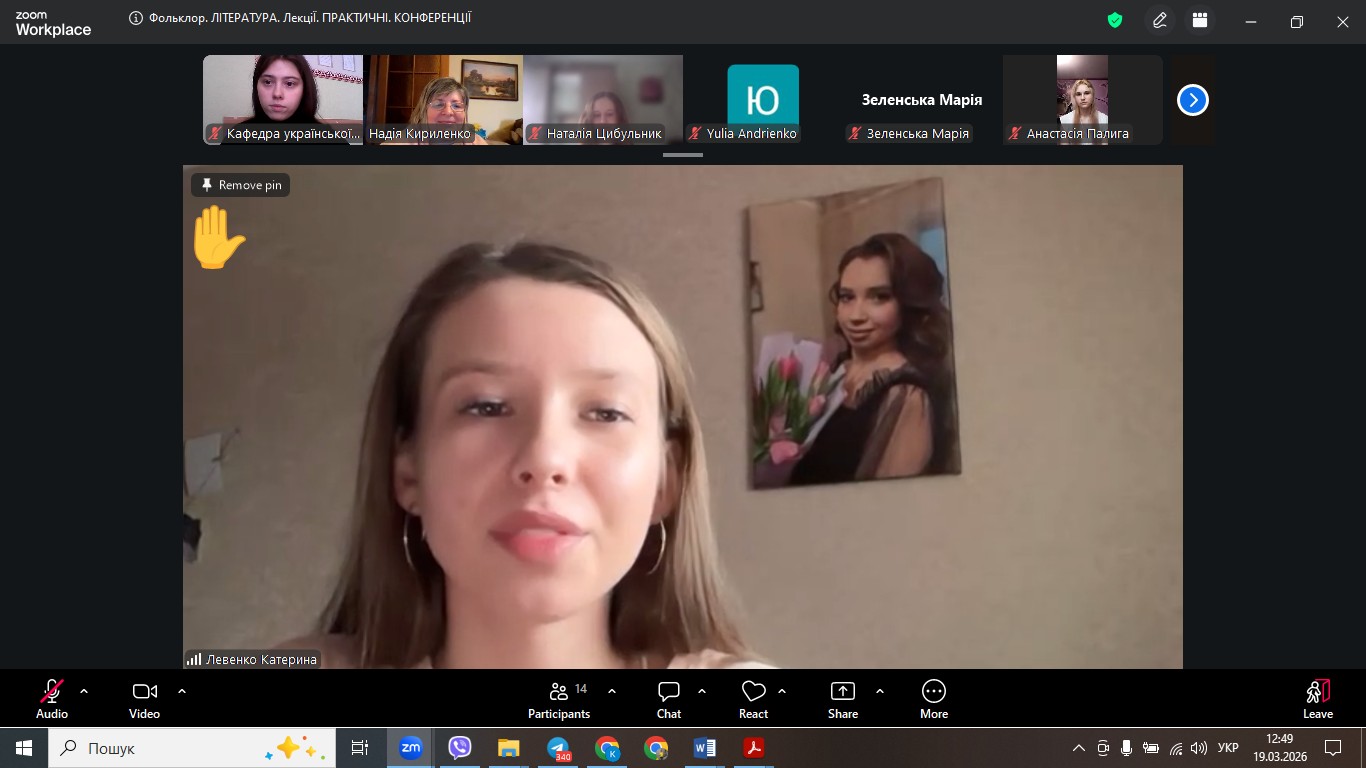Expand video options arrow next to Video
This screenshot has width=1366, height=768.
click(x=182, y=691)
